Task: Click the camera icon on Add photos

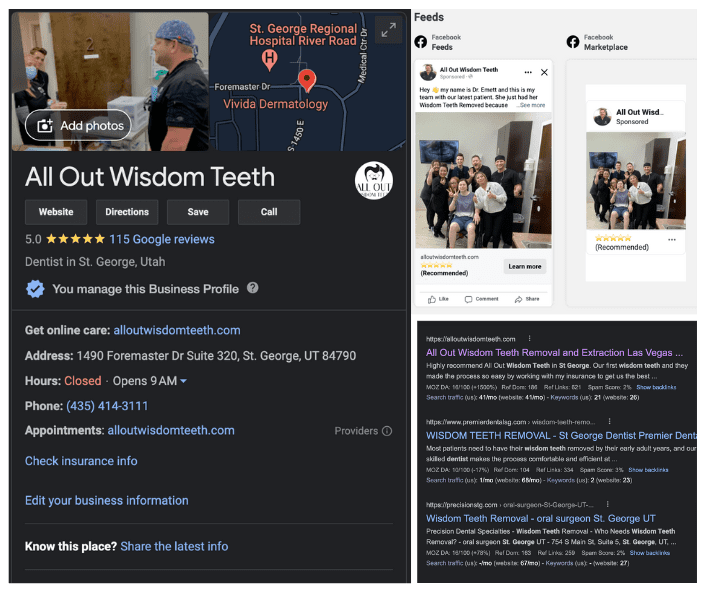Action: click(x=45, y=125)
